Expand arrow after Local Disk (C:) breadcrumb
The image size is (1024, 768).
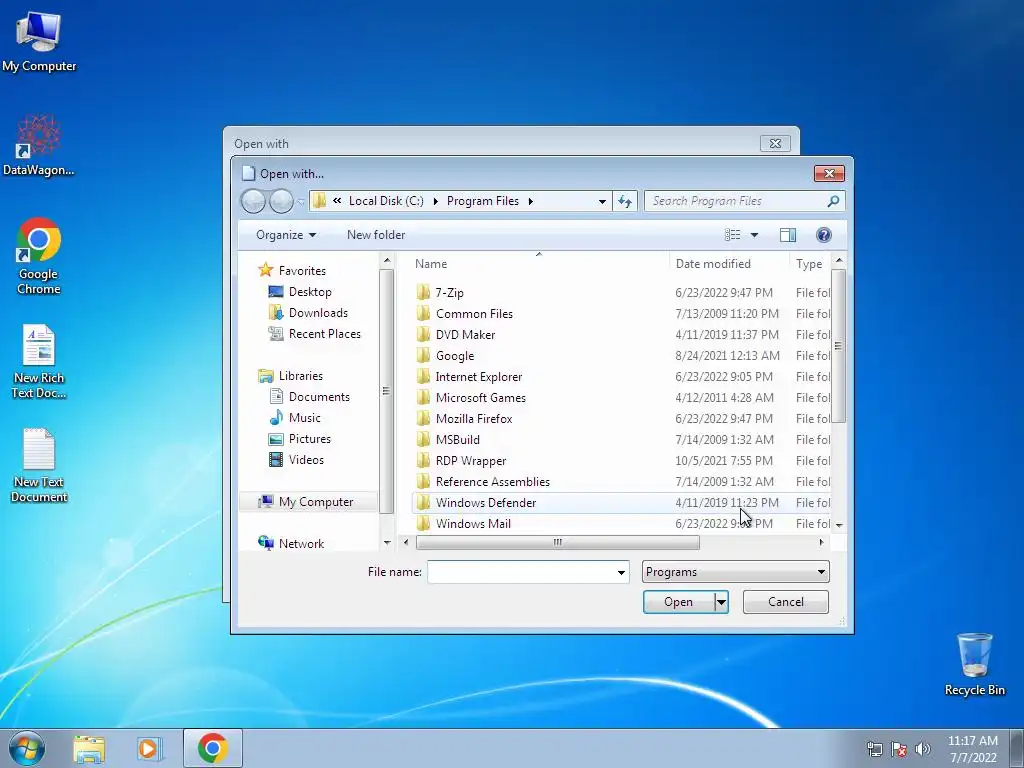tap(436, 201)
